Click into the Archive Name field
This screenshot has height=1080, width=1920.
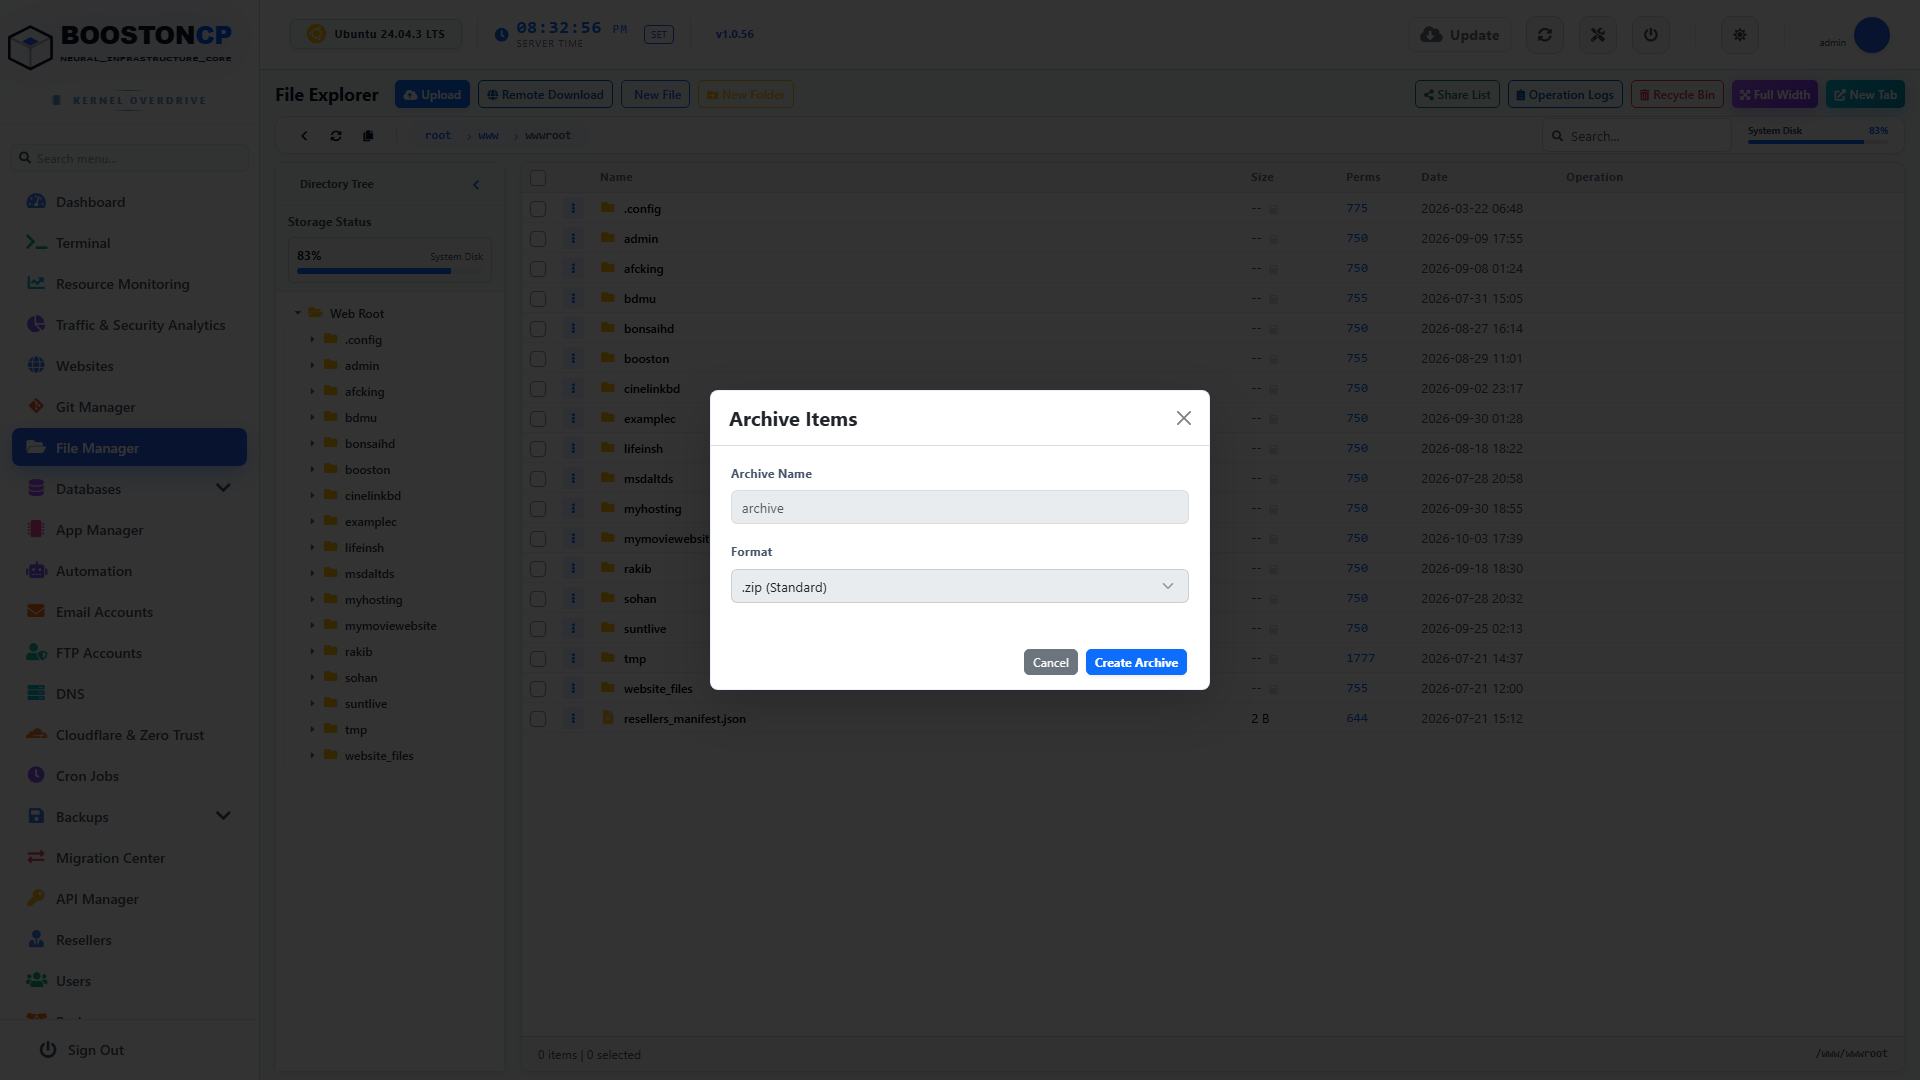(x=959, y=507)
